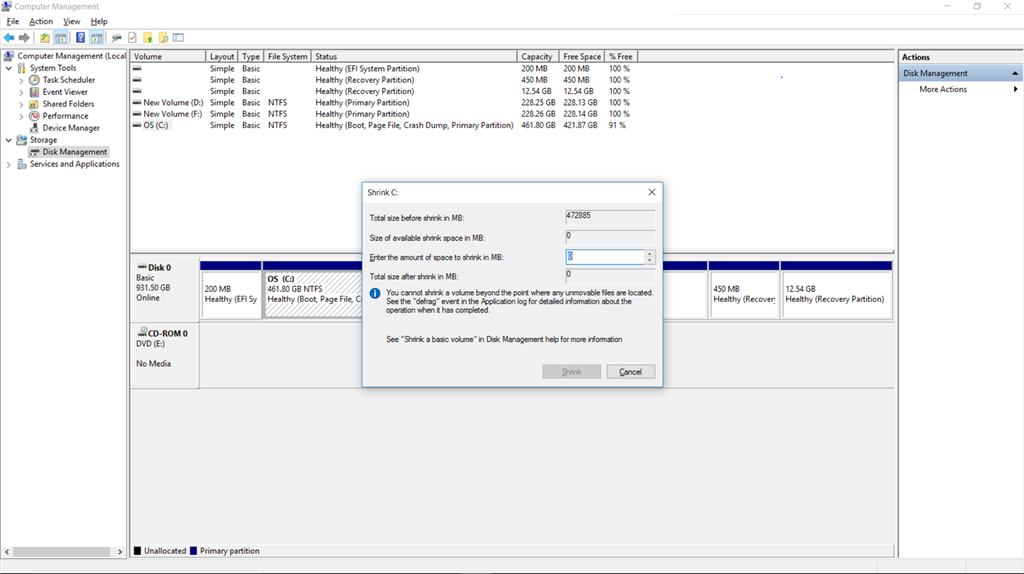
Task: Select the 200 MB EFI partition block
Action: click(x=231, y=290)
